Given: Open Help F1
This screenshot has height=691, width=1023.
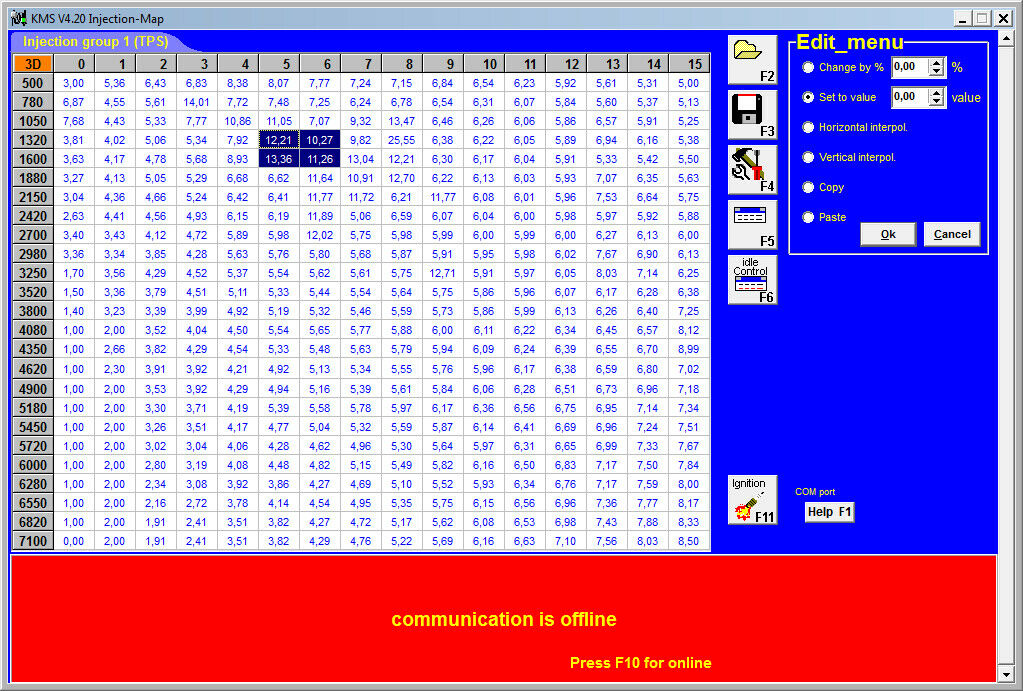Looking at the screenshot, I should tap(829, 512).
